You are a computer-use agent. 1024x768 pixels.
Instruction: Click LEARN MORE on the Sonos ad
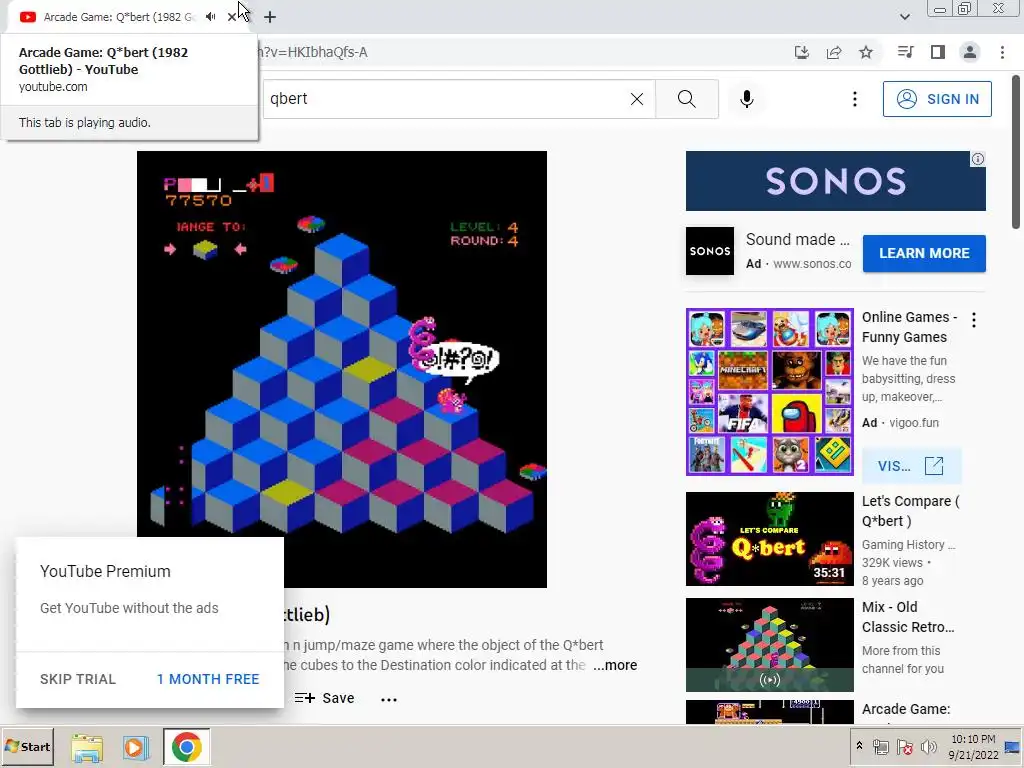pyautogui.click(x=924, y=253)
